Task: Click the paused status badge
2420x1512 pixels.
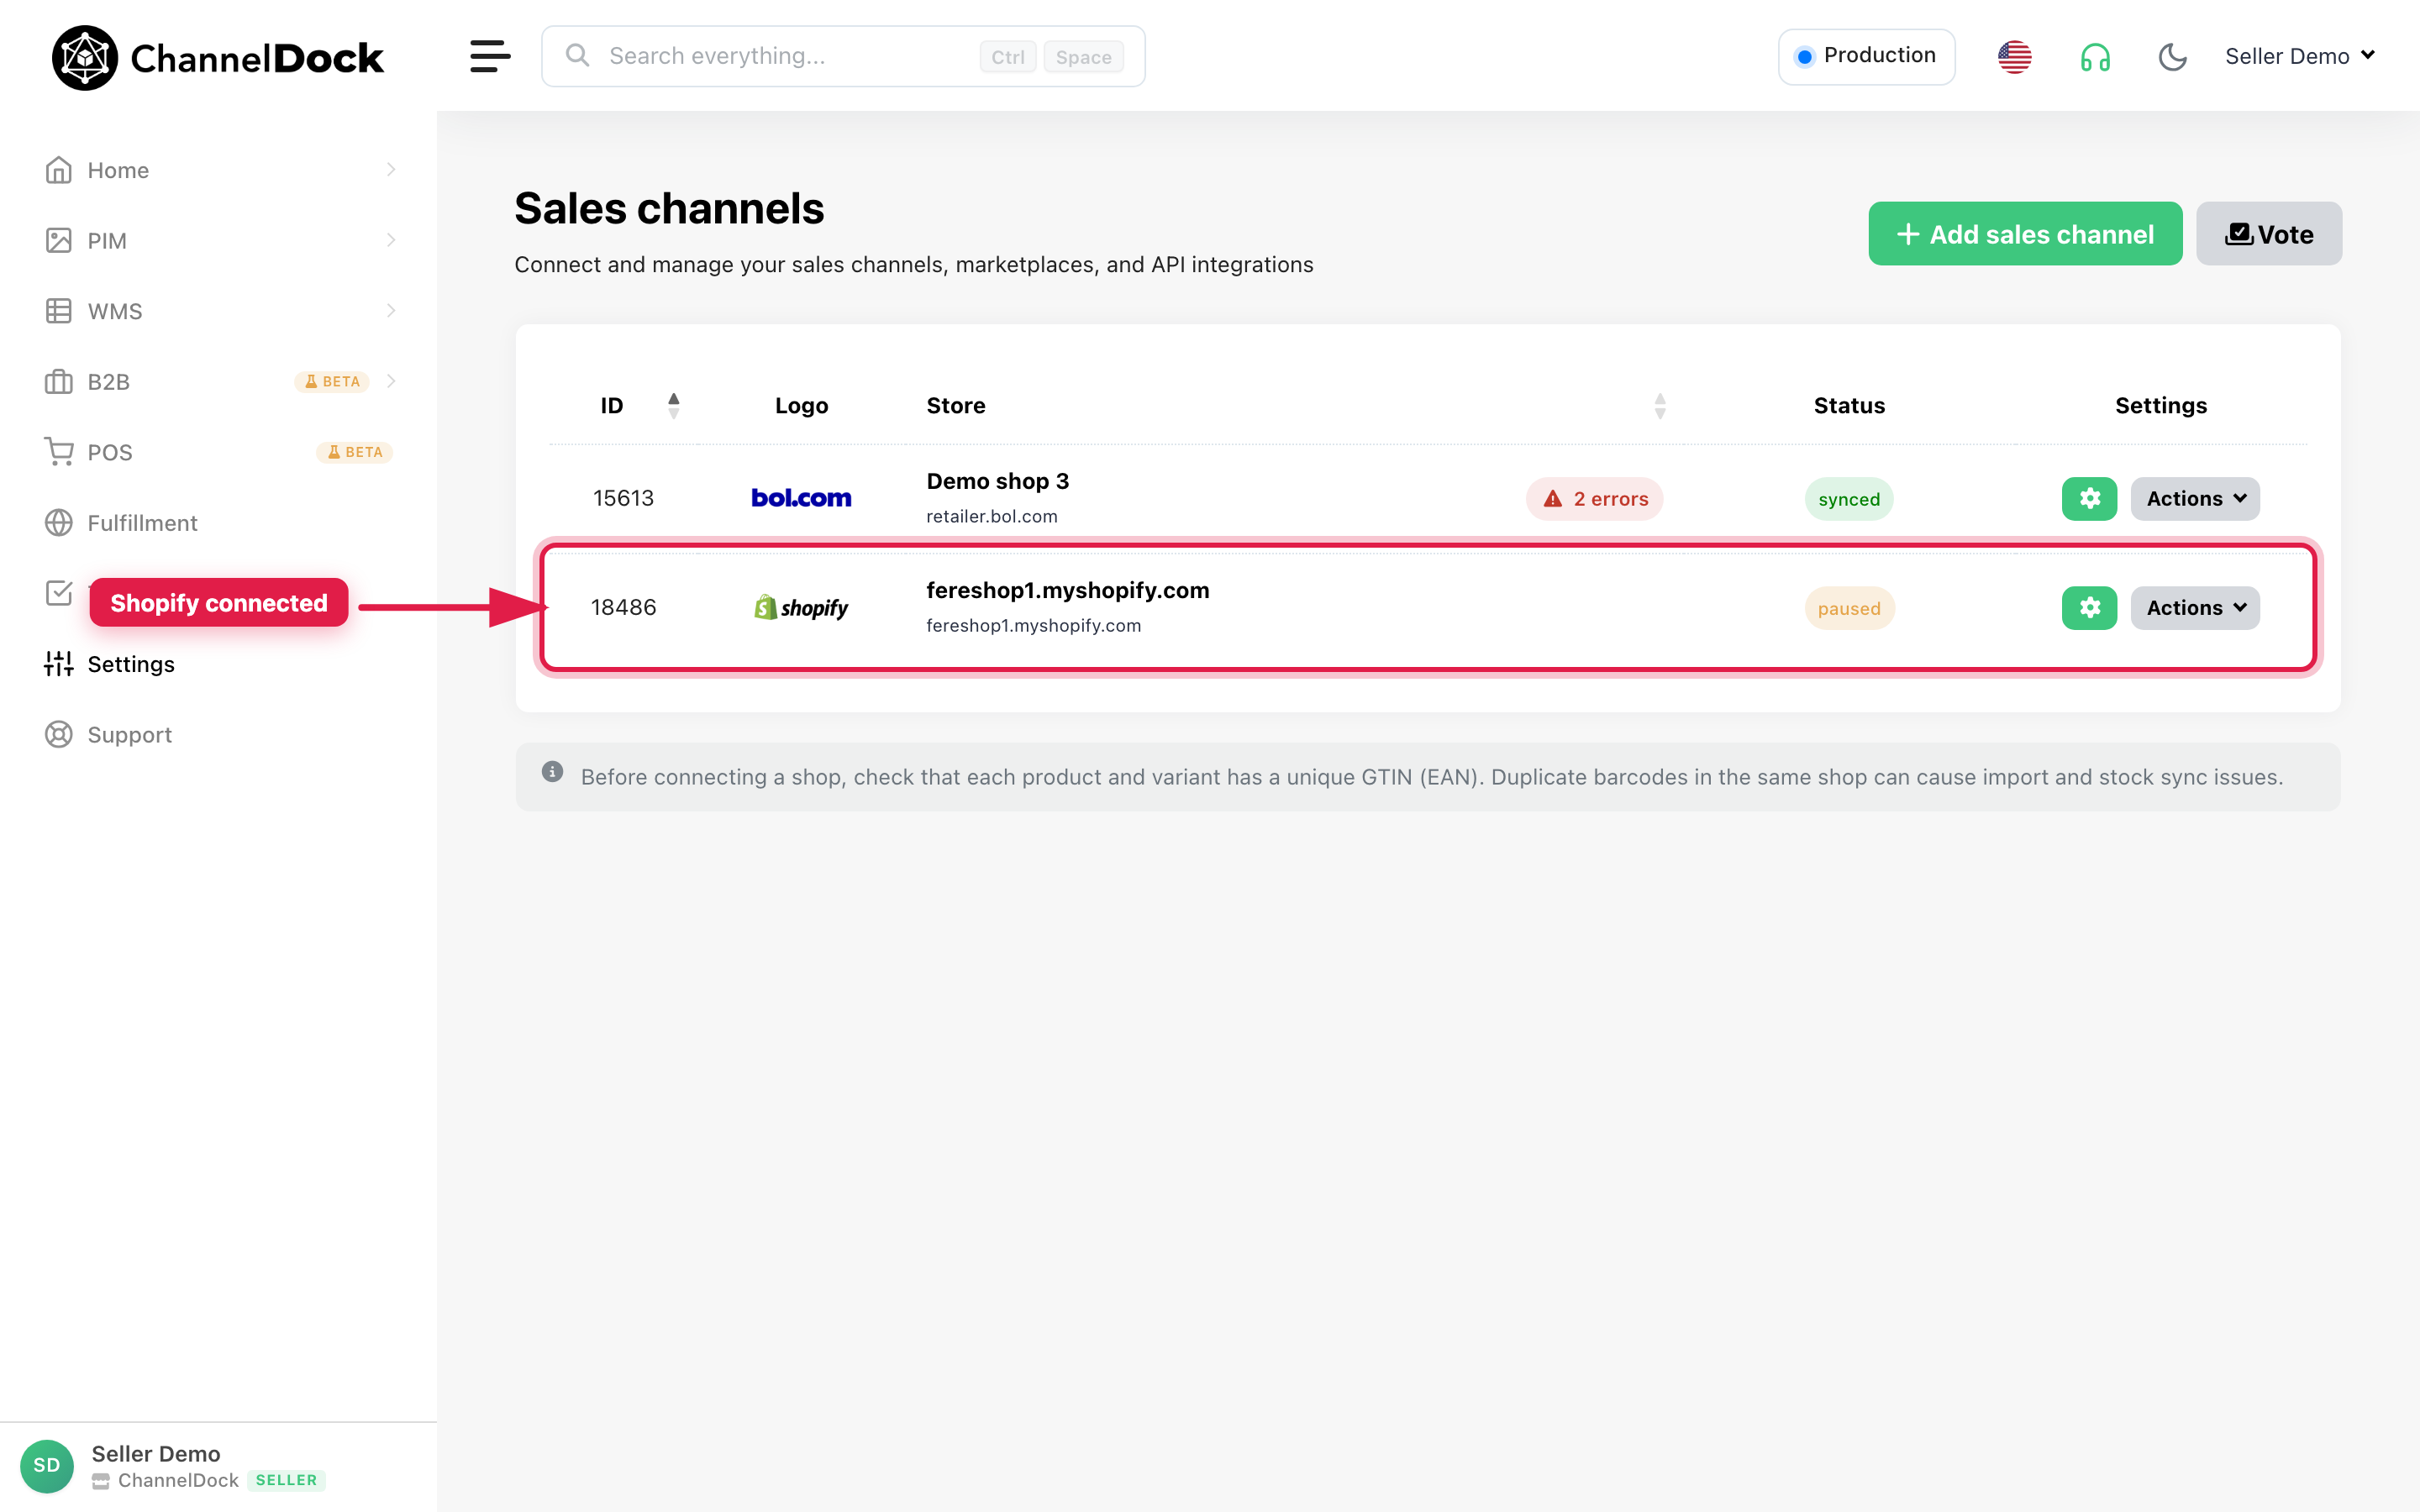Action: pyautogui.click(x=1849, y=608)
